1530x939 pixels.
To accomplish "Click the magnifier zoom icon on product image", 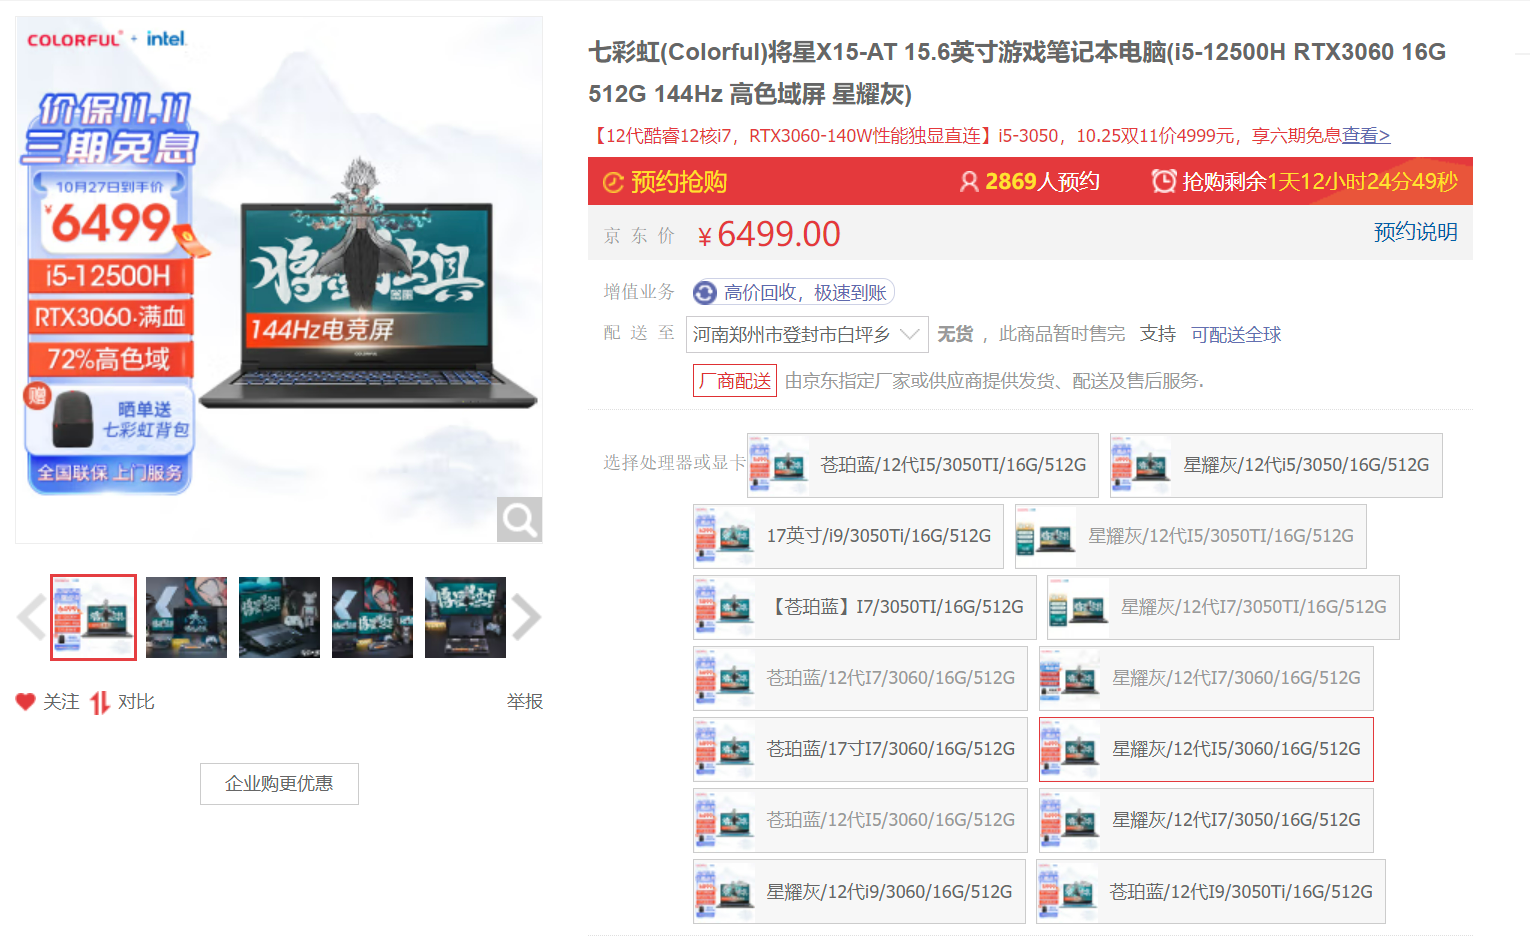I will 519,519.
